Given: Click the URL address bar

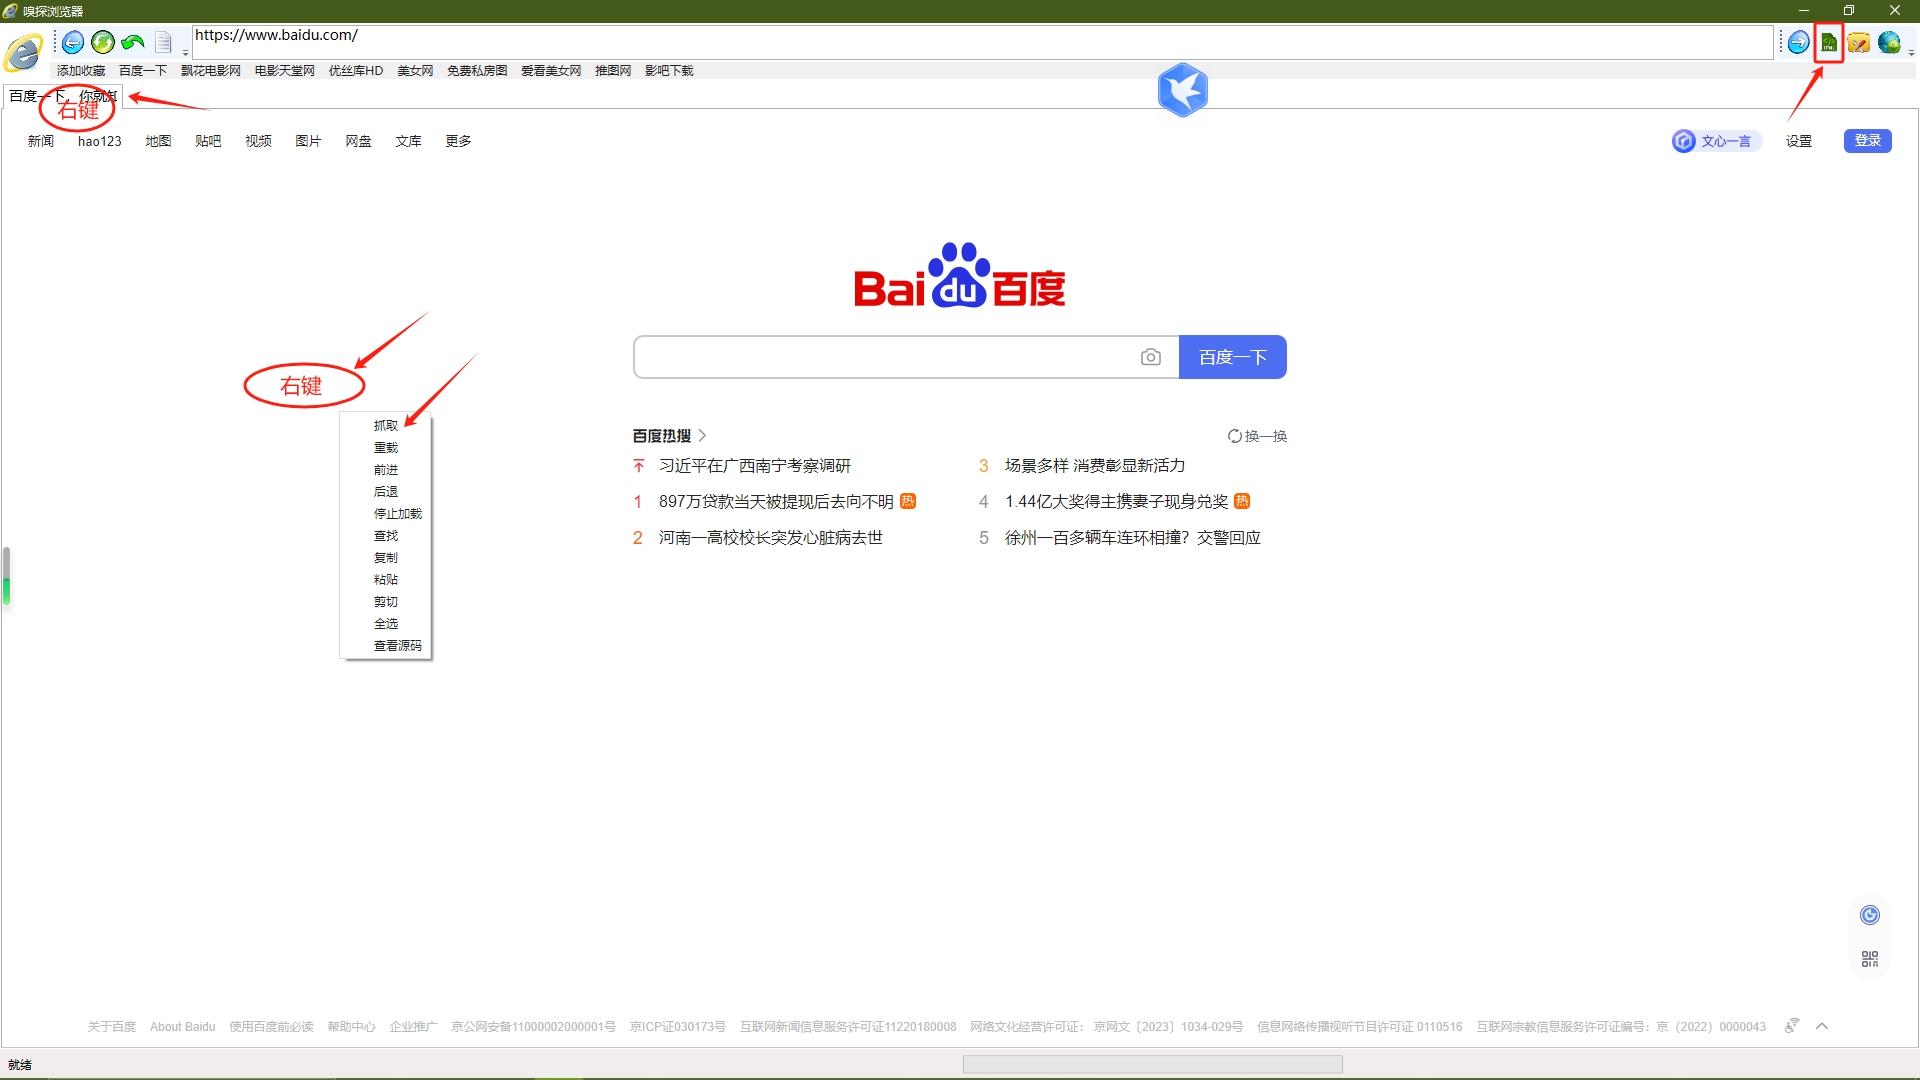Looking at the screenshot, I should [982, 42].
